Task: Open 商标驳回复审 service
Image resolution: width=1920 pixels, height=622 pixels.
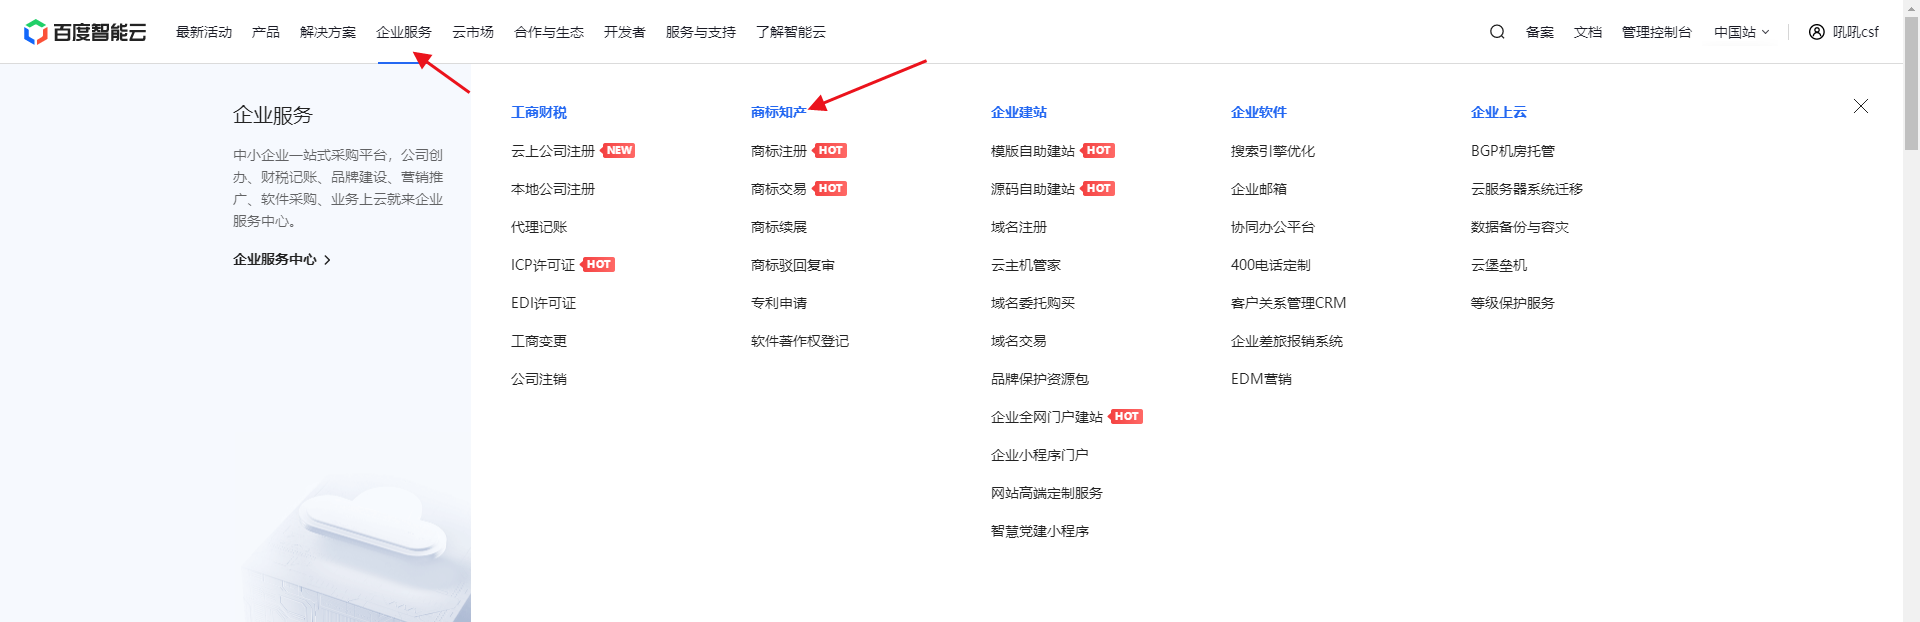Action: coord(793,265)
